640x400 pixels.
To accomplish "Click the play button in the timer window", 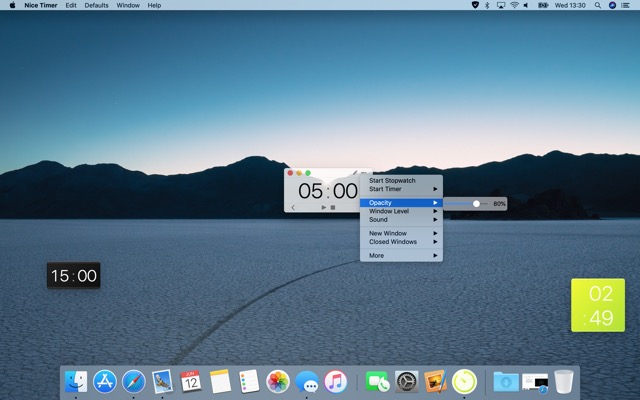I will (324, 208).
